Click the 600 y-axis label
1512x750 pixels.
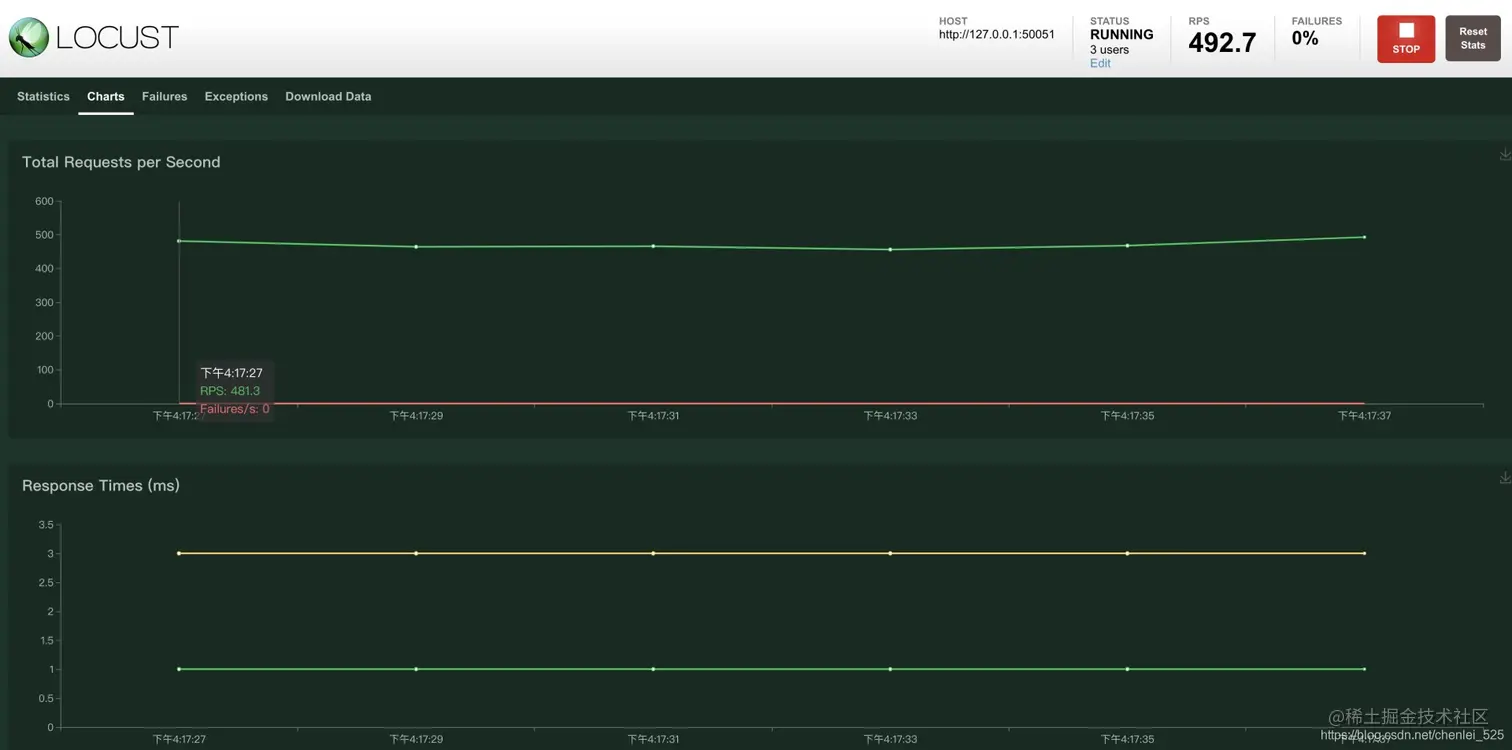pos(44,201)
